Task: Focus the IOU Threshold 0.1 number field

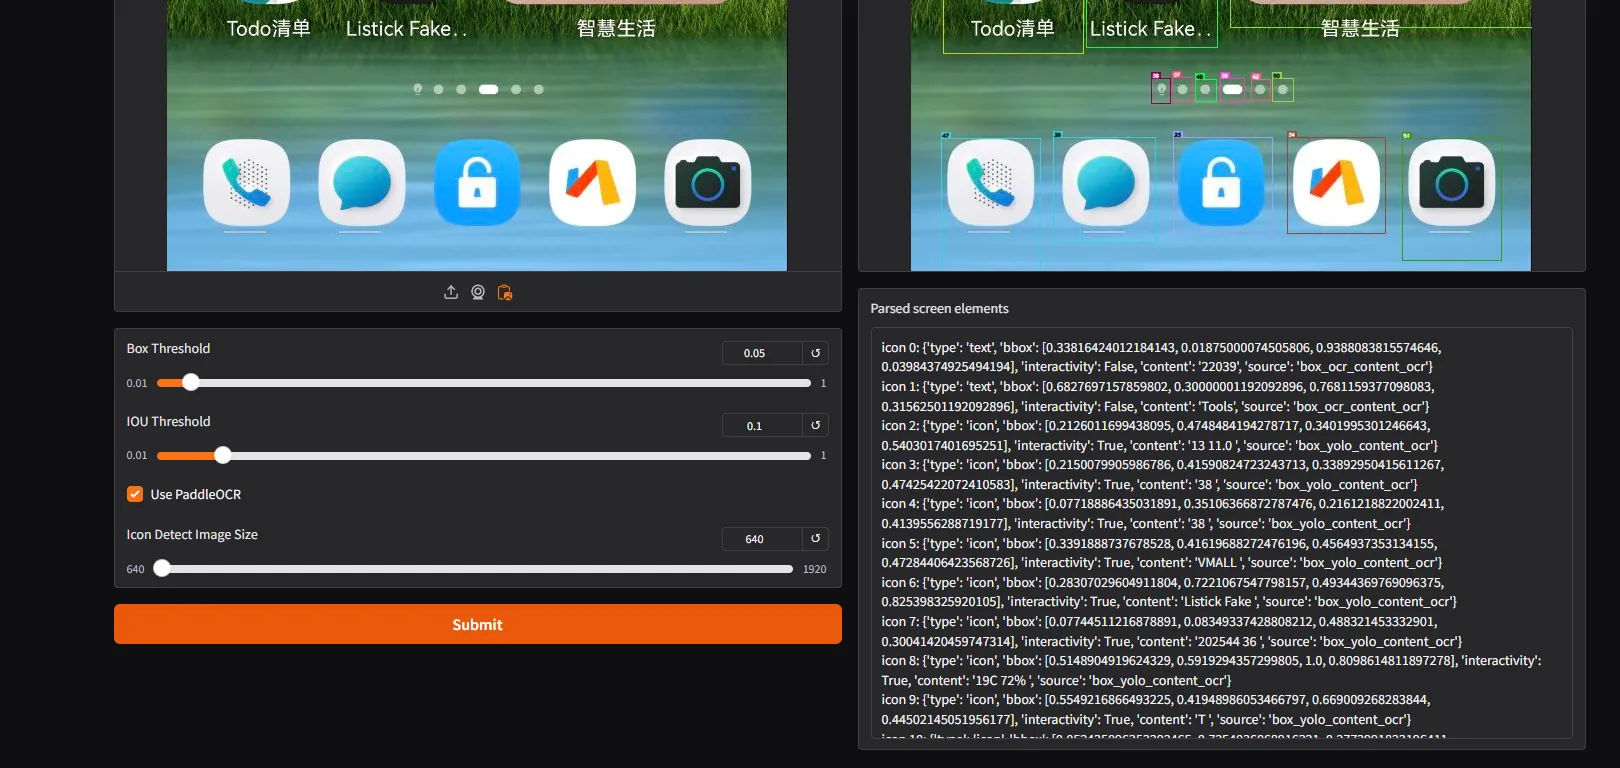Action: [x=761, y=425]
